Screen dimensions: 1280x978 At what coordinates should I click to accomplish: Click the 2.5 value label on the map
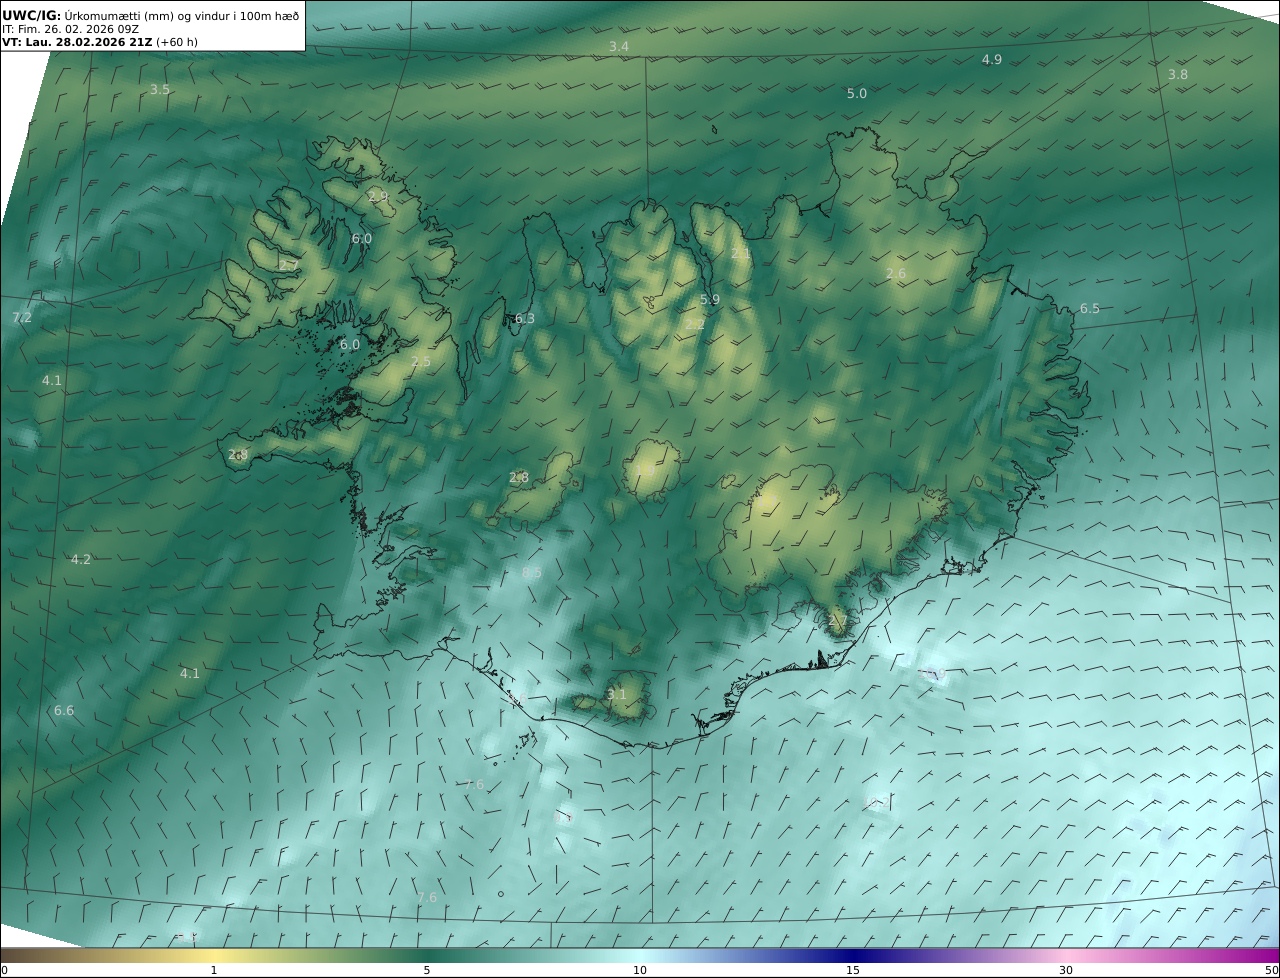(421, 362)
